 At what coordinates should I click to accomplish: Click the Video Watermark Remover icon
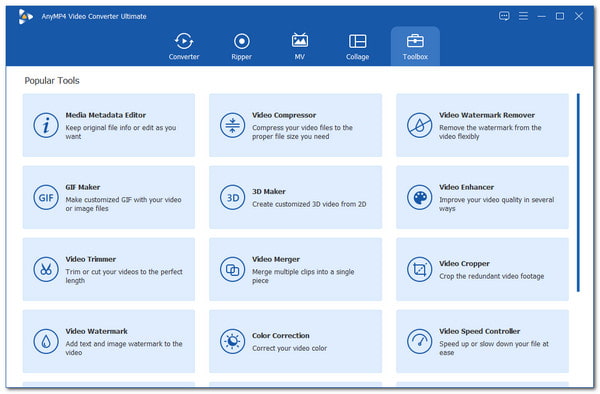tap(419, 125)
